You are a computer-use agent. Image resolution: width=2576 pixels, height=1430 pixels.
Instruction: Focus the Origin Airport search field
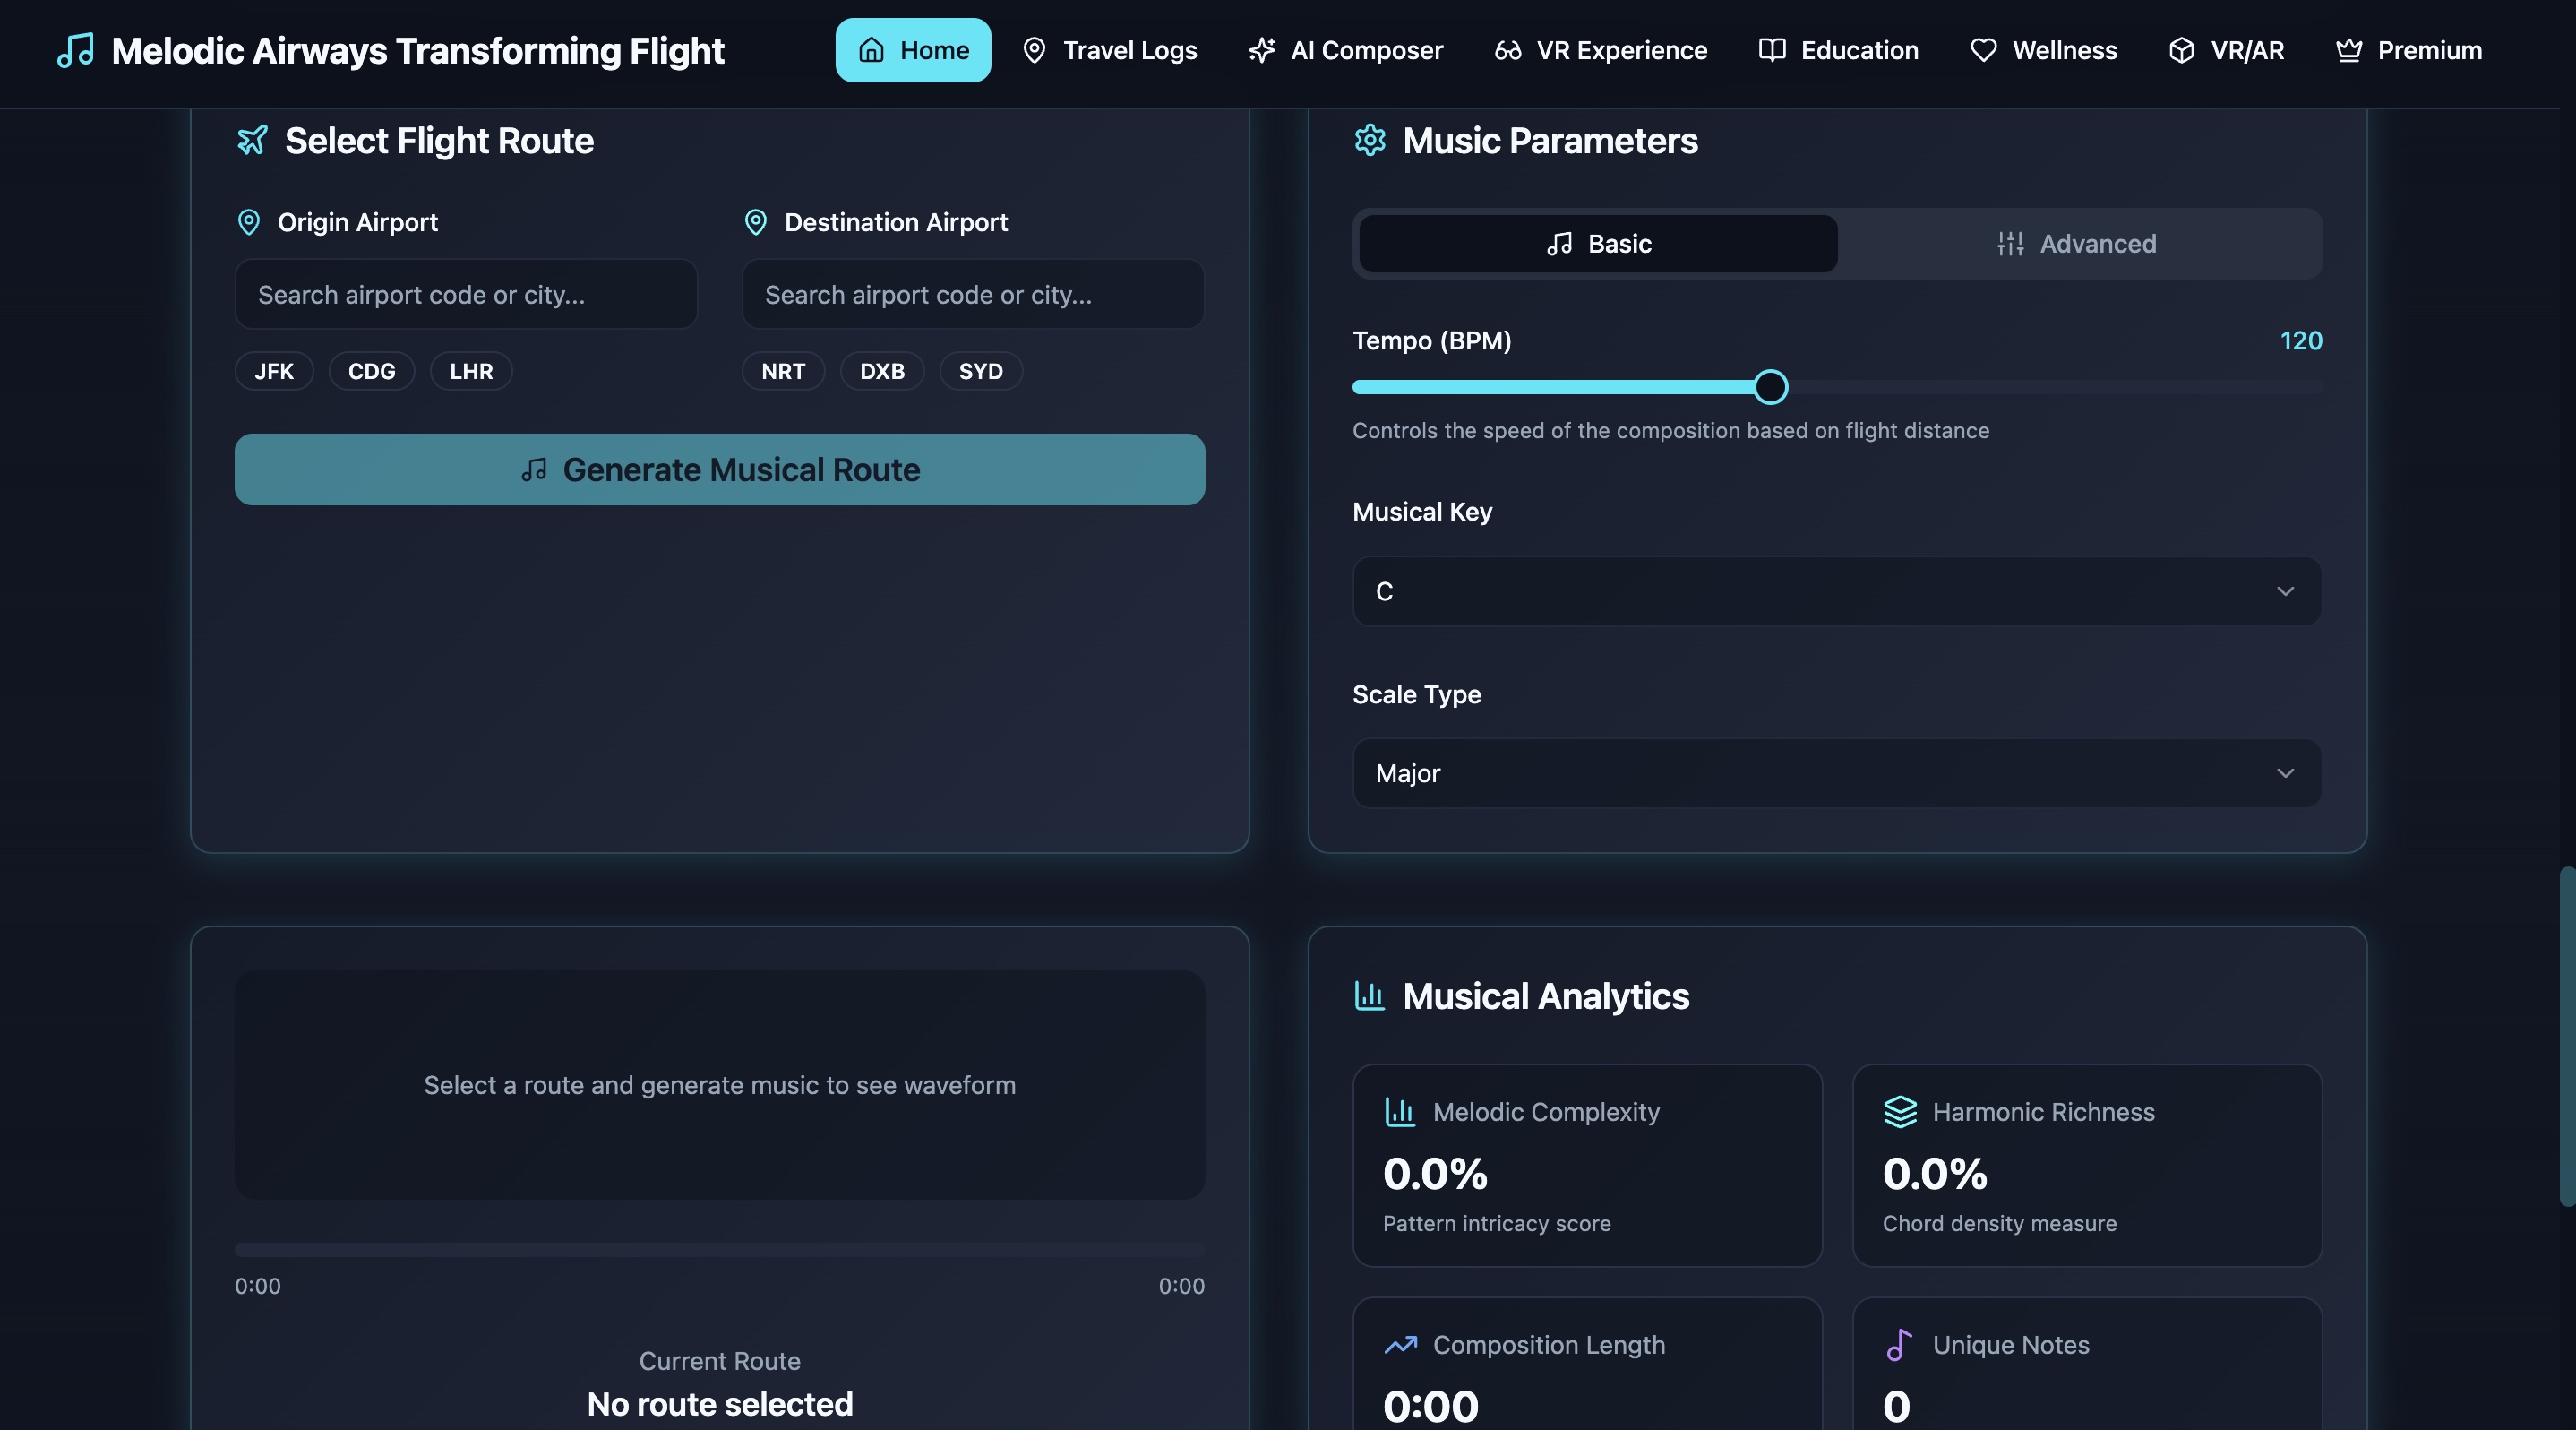(x=466, y=295)
